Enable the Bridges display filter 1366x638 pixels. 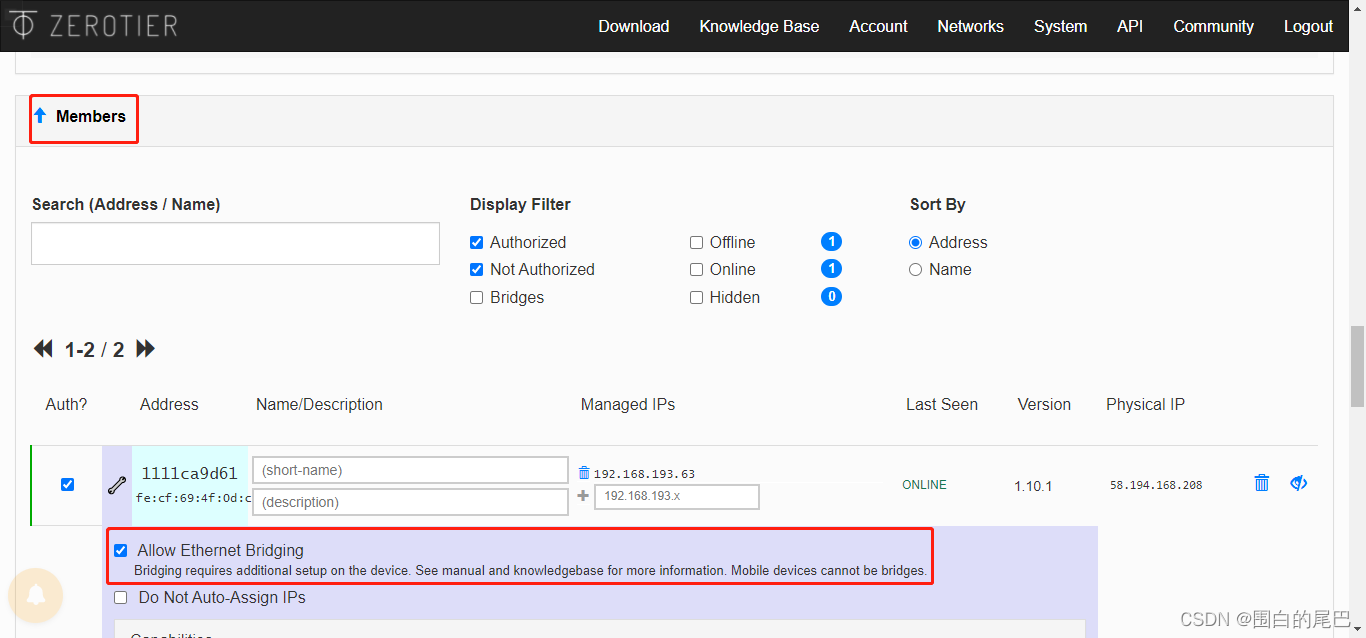pyautogui.click(x=476, y=297)
